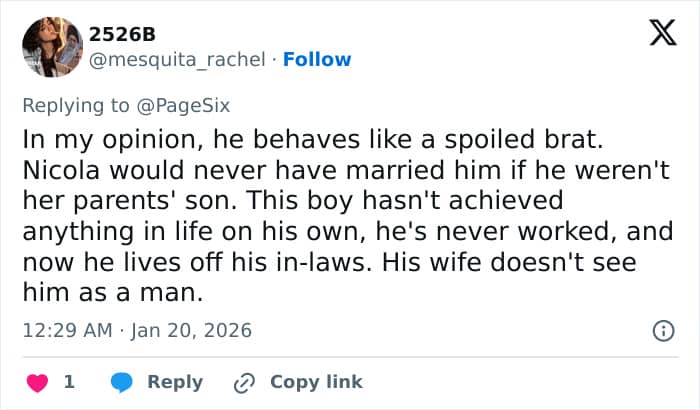
Task: Click the blue reply bubble icon
Action: point(122,382)
